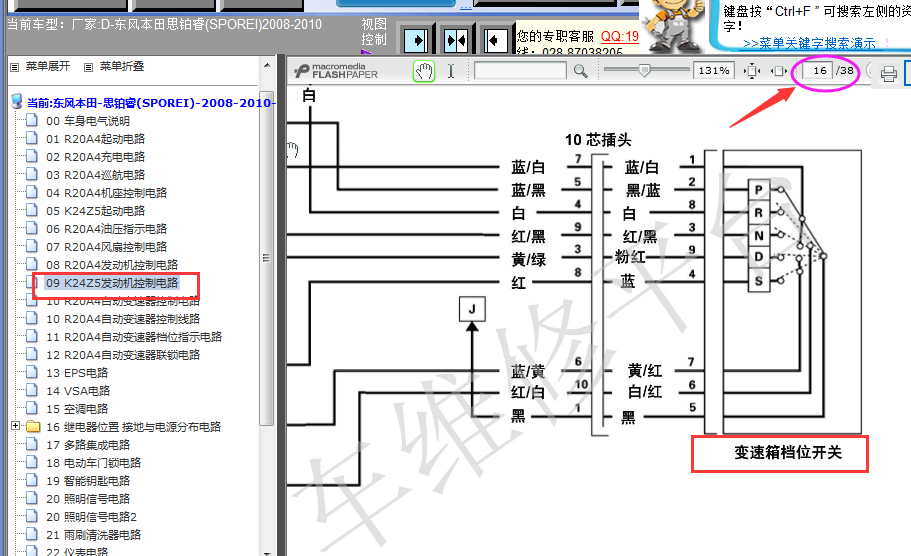Click document icon of 13 EPS电路
Viewport: 911px width, 556px height.
32,372
